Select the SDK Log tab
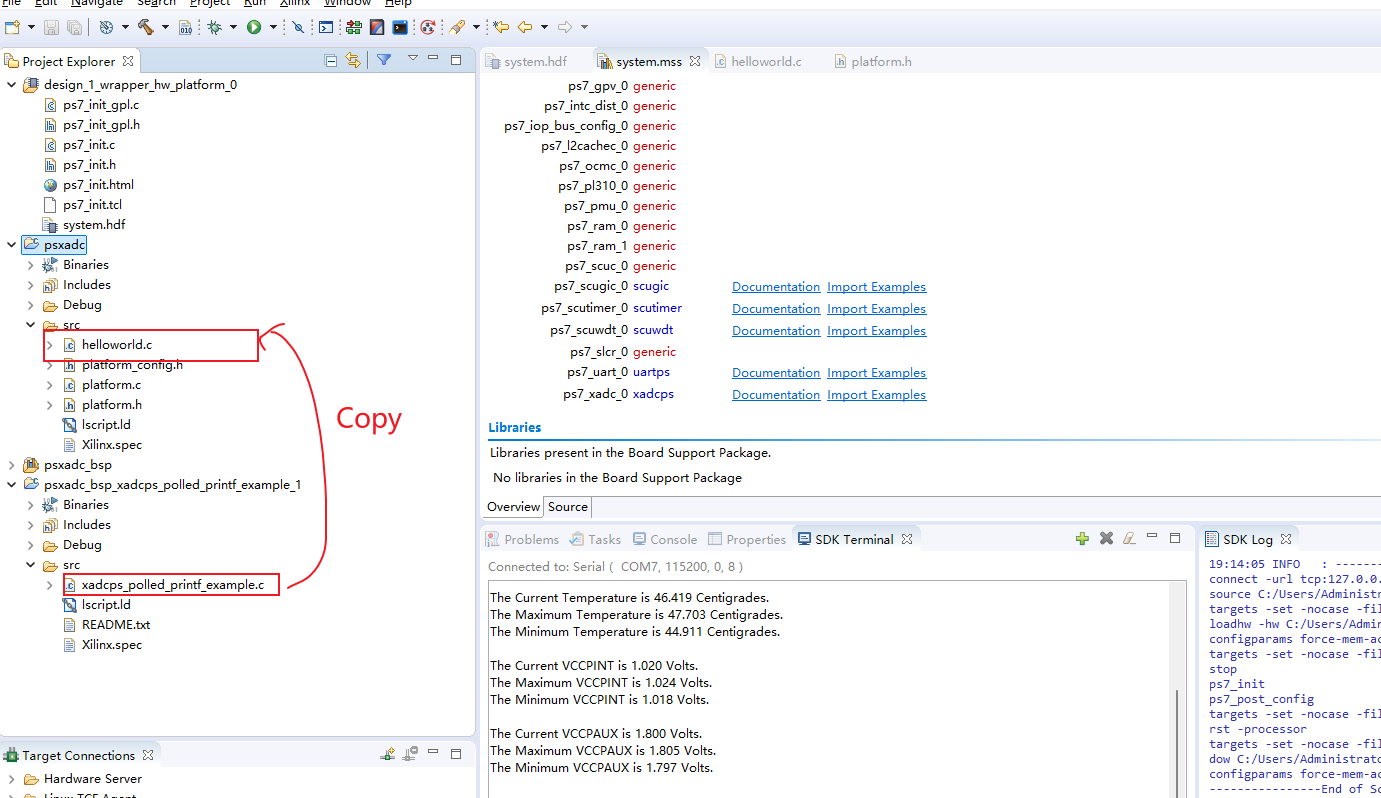Image resolution: width=1381 pixels, height=798 pixels. [1248, 539]
